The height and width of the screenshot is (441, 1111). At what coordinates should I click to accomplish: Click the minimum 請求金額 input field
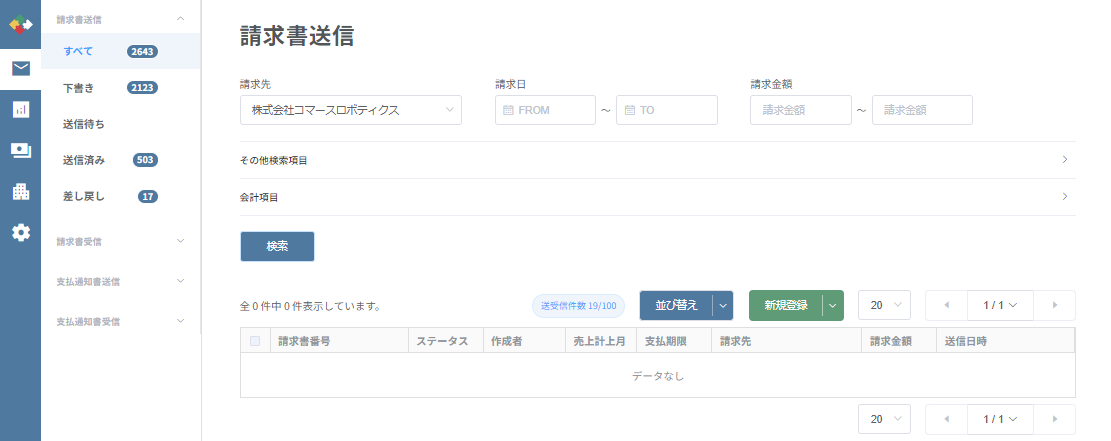[x=800, y=110]
